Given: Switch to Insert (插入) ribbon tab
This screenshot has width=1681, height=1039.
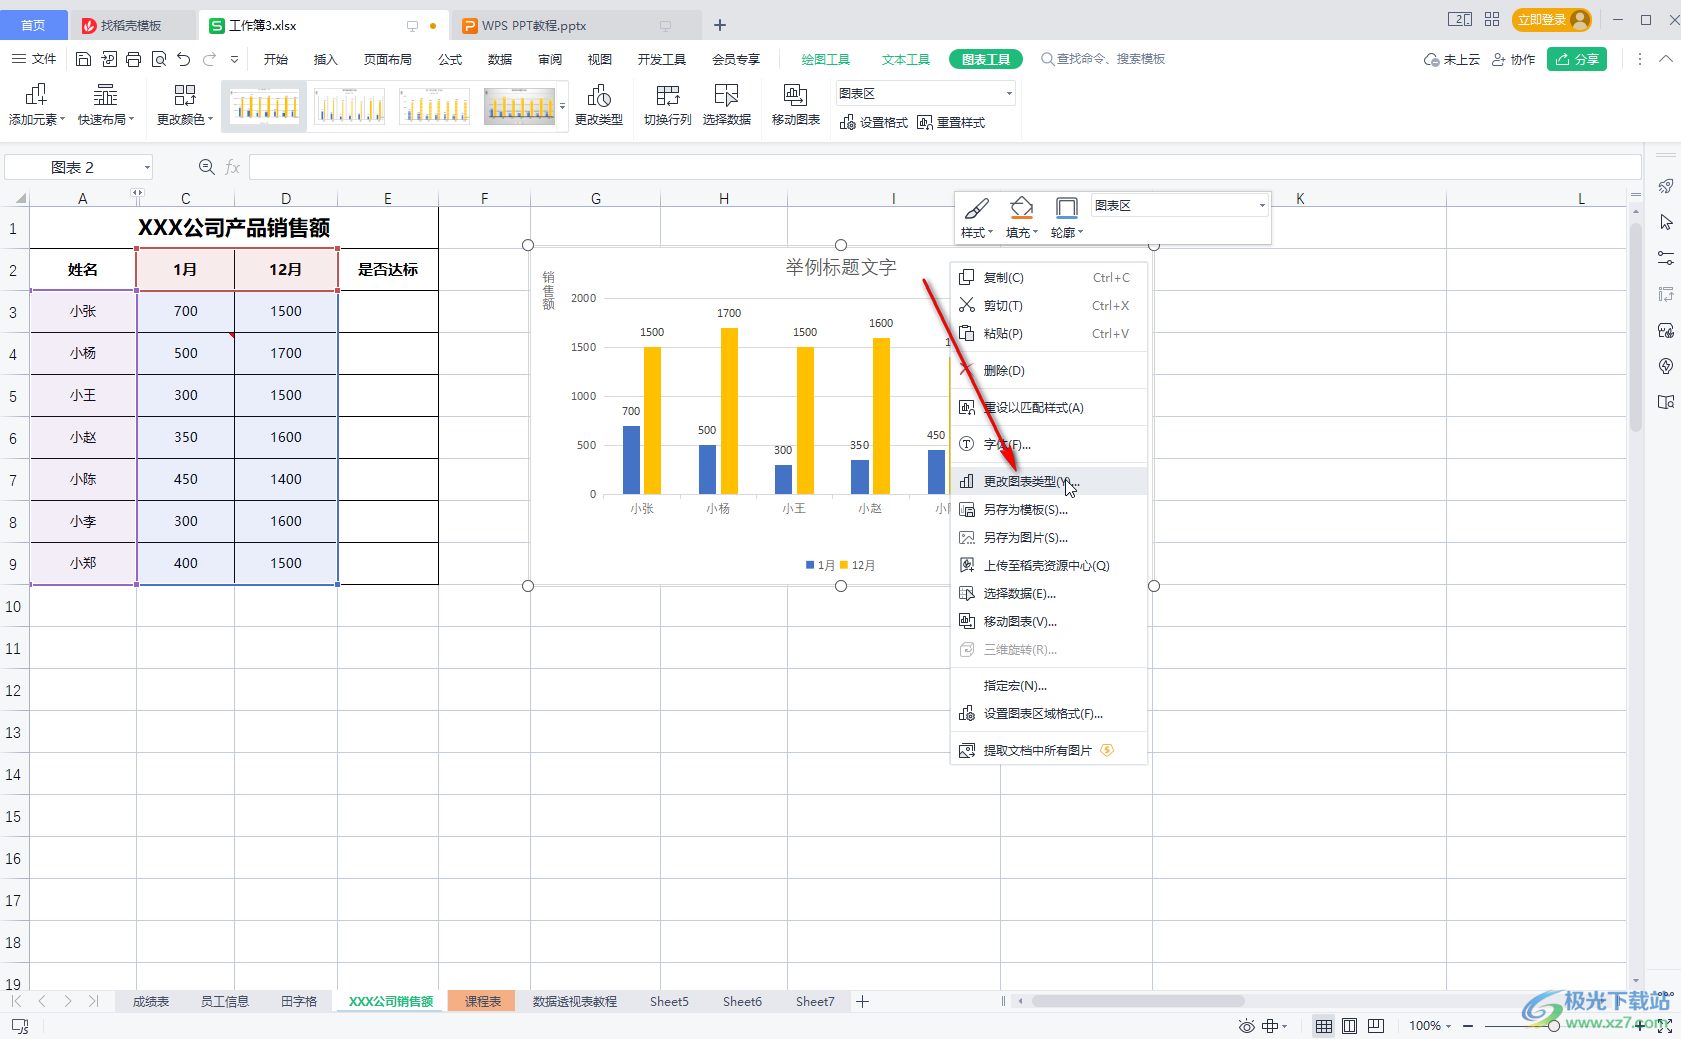Looking at the screenshot, I should (326, 59).
